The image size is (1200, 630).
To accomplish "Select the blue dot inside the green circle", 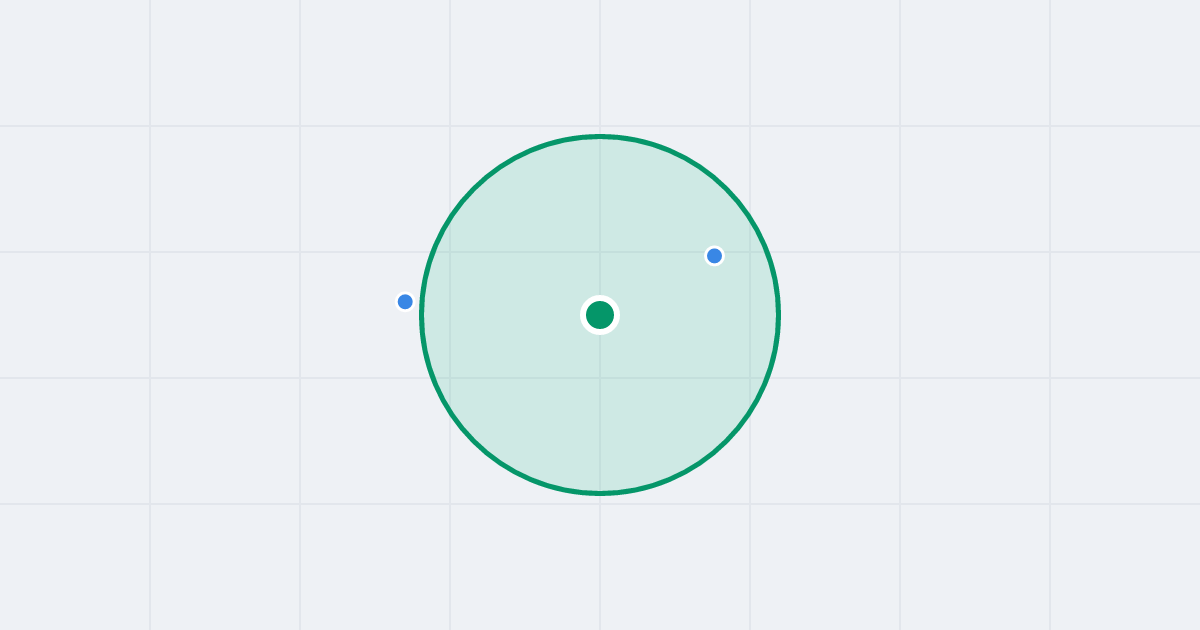I will [x=714, y=256].
